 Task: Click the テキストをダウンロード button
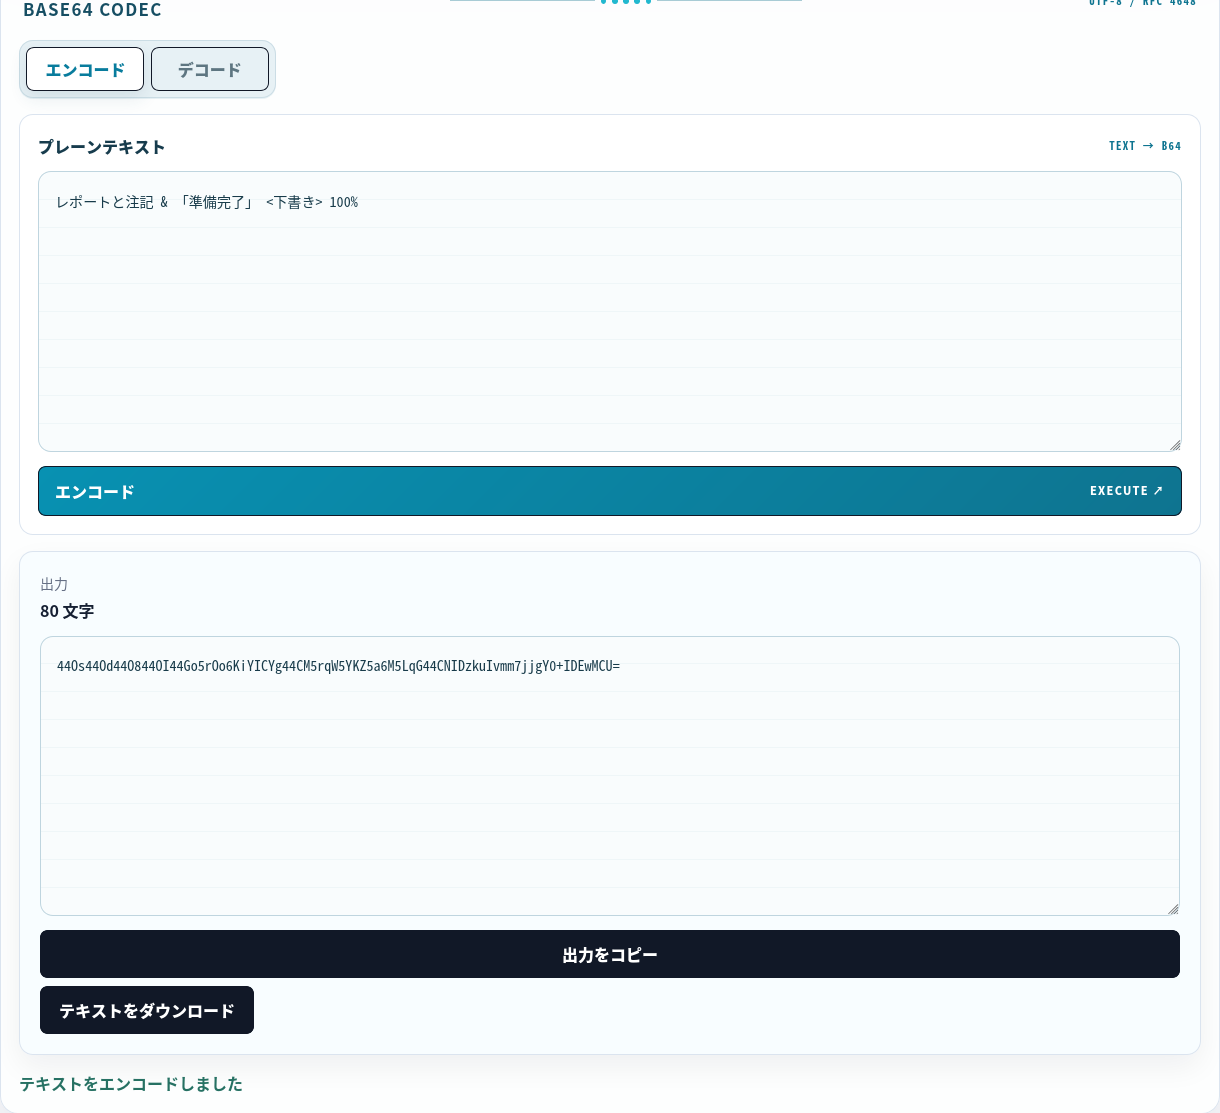pyautogui.click(x=147, y=1010)
